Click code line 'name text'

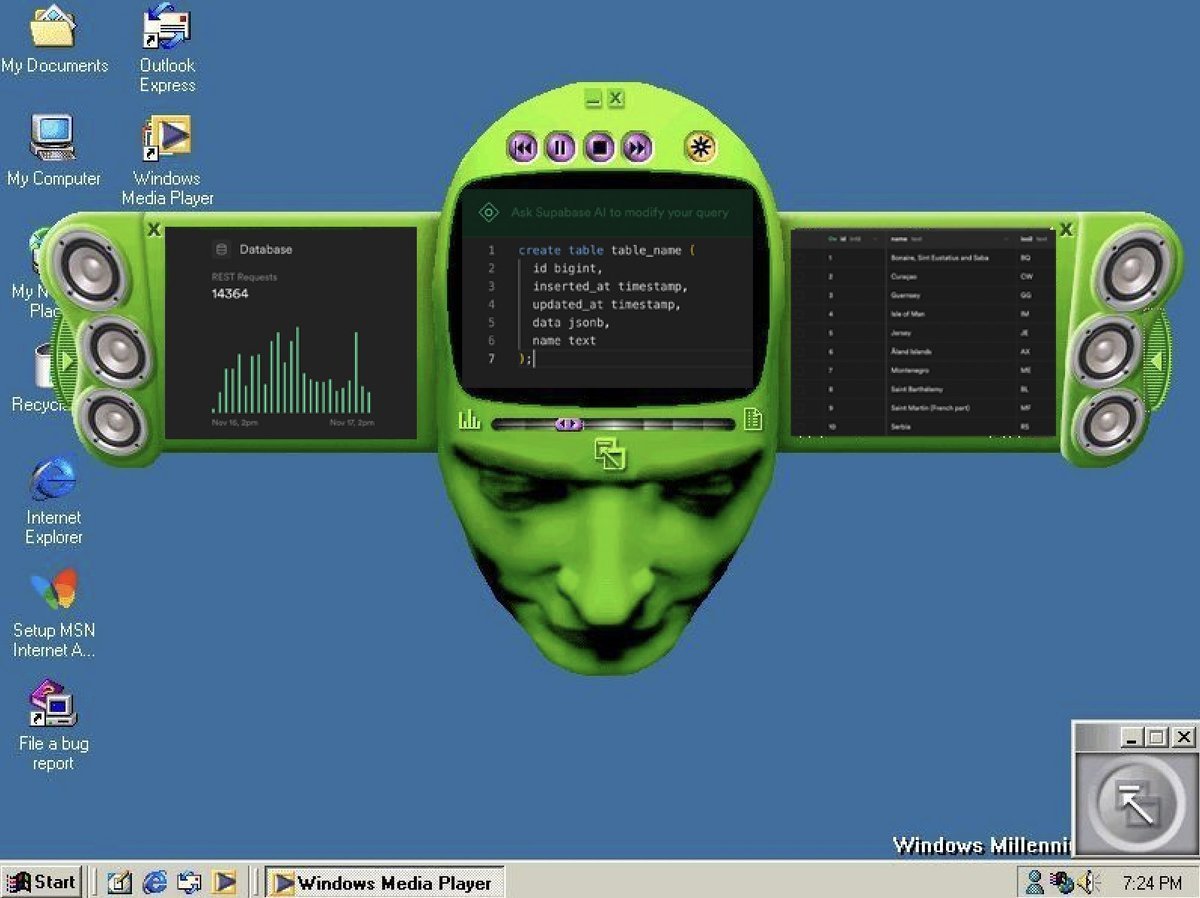pos(563,340)
